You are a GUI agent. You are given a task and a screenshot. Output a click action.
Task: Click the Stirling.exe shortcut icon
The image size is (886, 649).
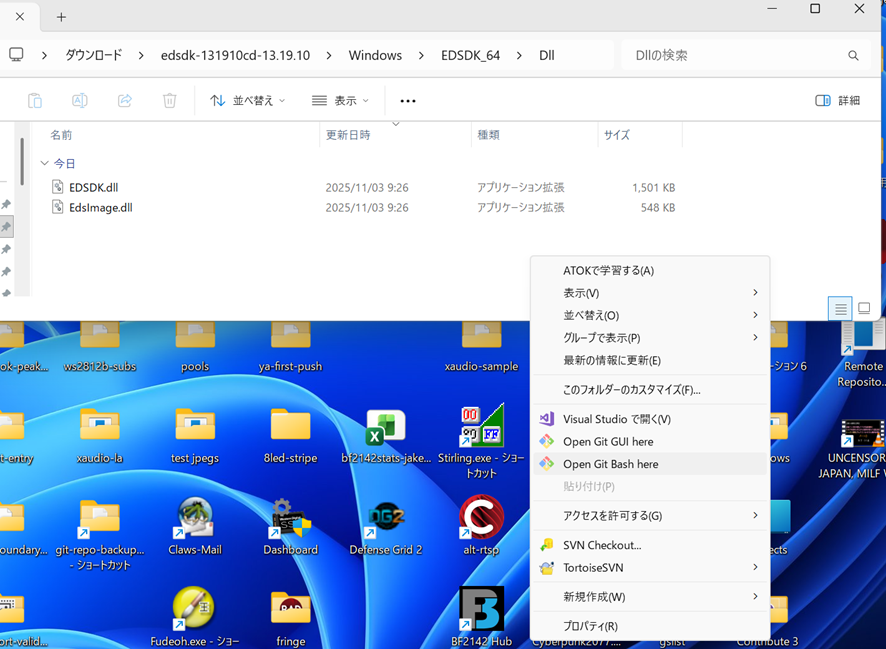[x=481, y=428]
